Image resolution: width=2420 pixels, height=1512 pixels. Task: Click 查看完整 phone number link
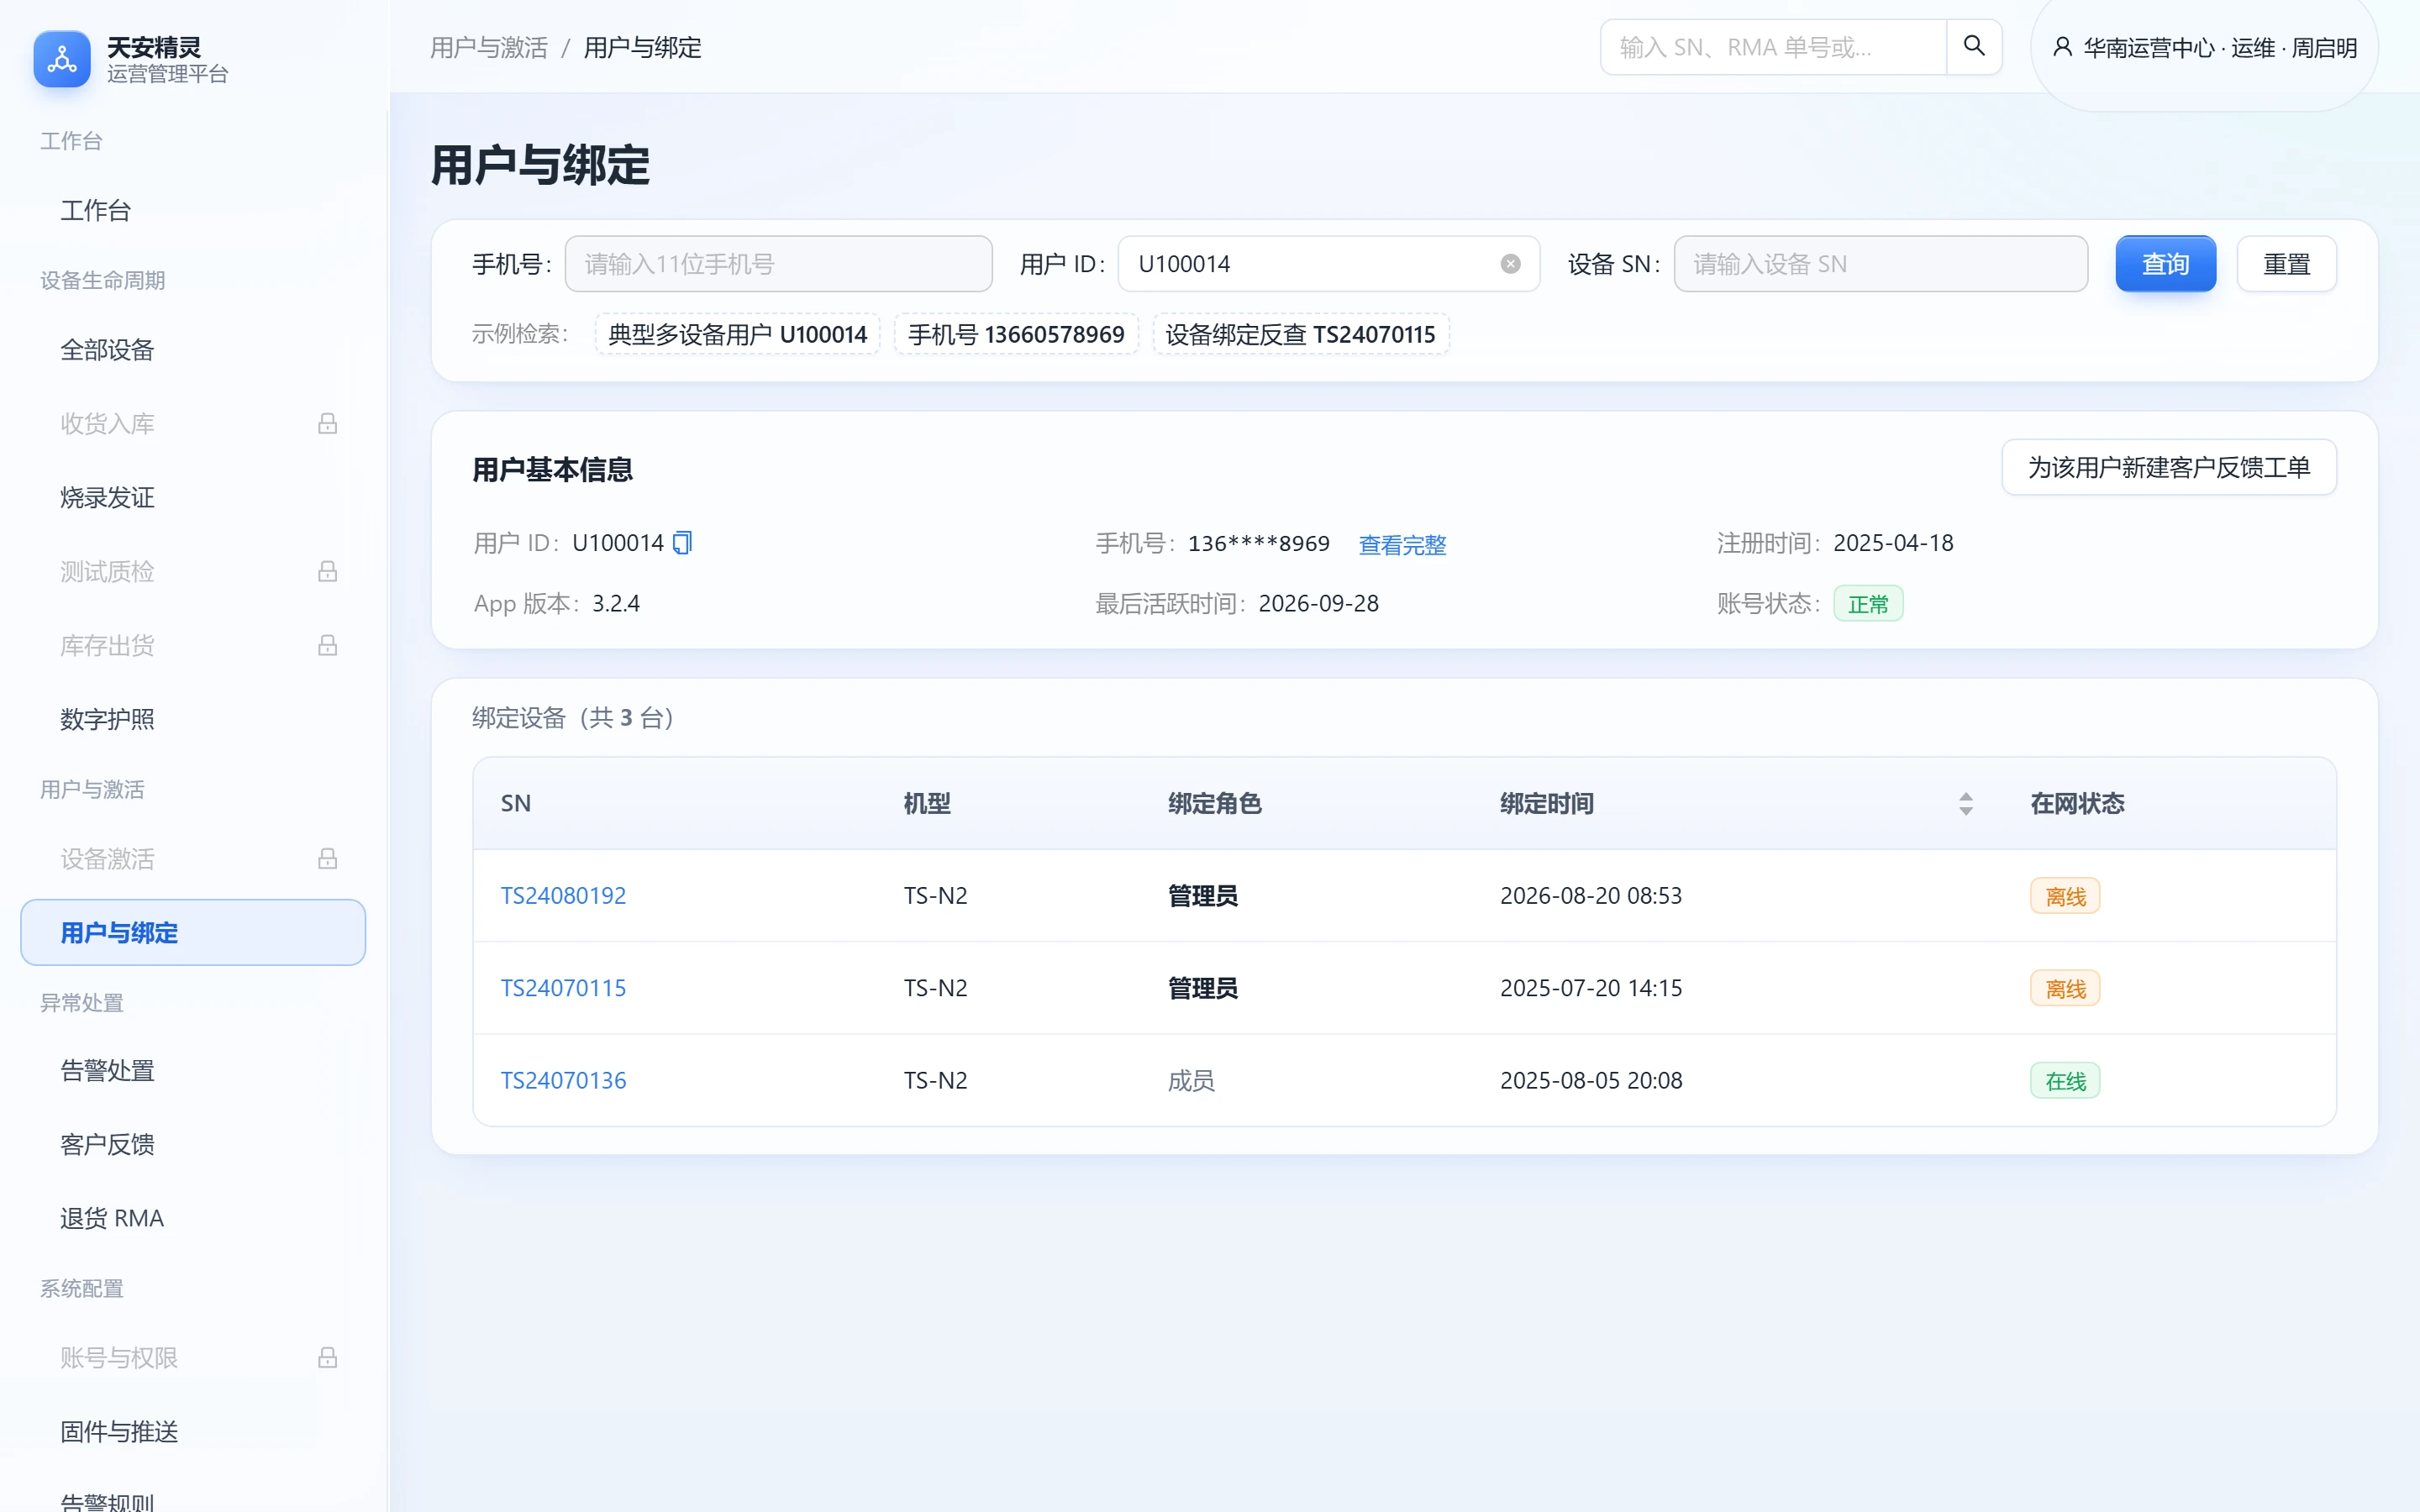click(1402, 545)
